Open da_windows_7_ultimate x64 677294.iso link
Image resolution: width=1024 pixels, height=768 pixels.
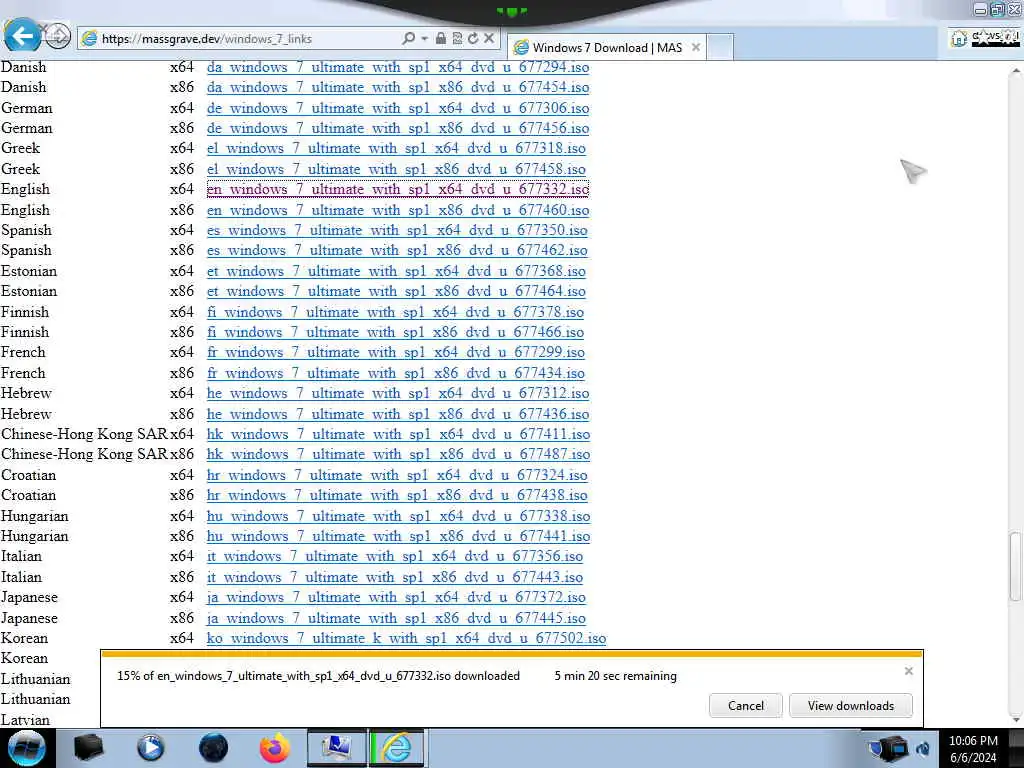point(398,67)
